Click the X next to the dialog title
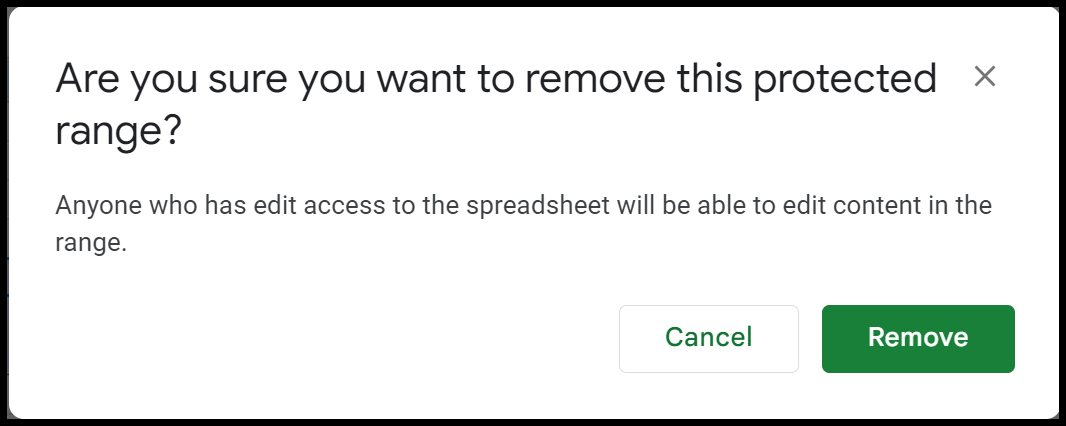Image resolution: width=1066 pixels, height=426 pixels. click(984, 77)
